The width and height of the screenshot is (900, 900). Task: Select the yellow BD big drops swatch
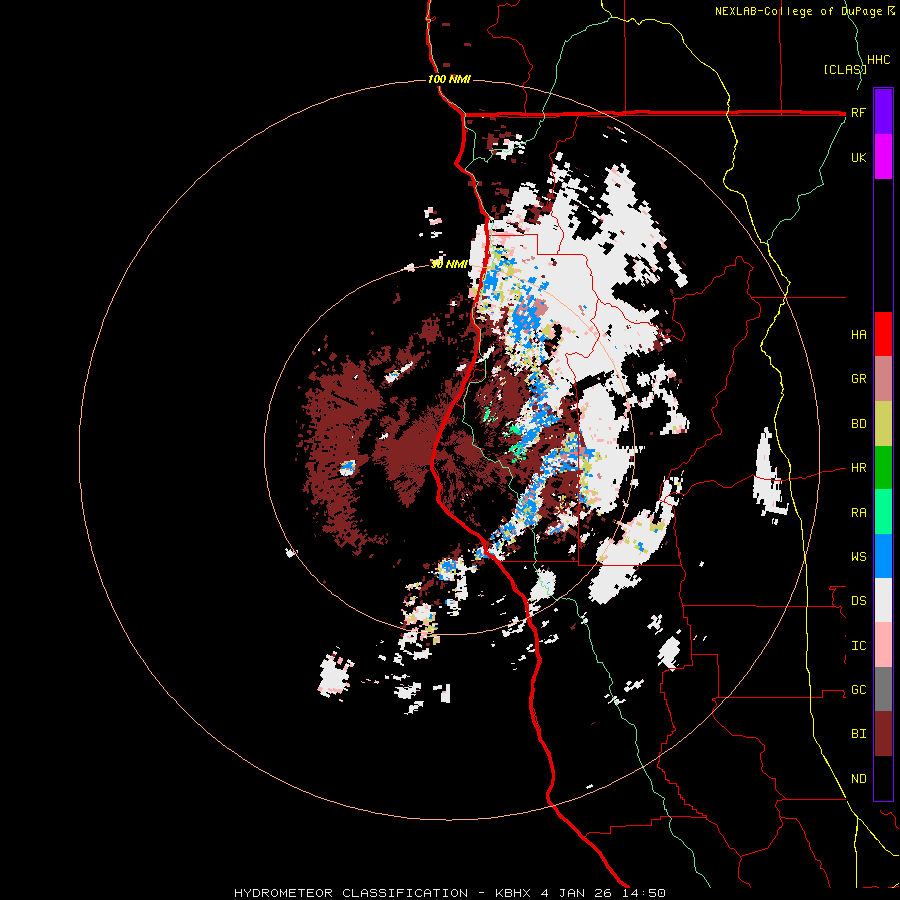(x=883, y=424)
